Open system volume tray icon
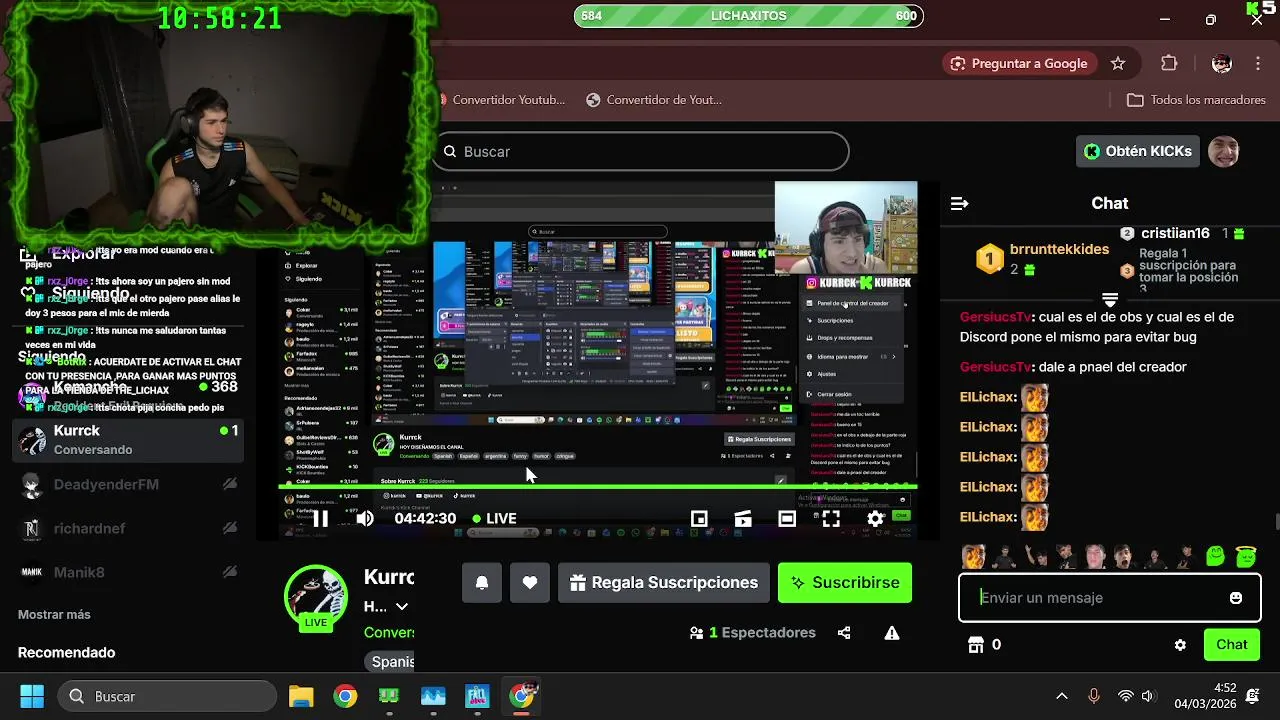Image resolution: width=1280 pixels, height=720 pixels. (x=1147, y=696)
